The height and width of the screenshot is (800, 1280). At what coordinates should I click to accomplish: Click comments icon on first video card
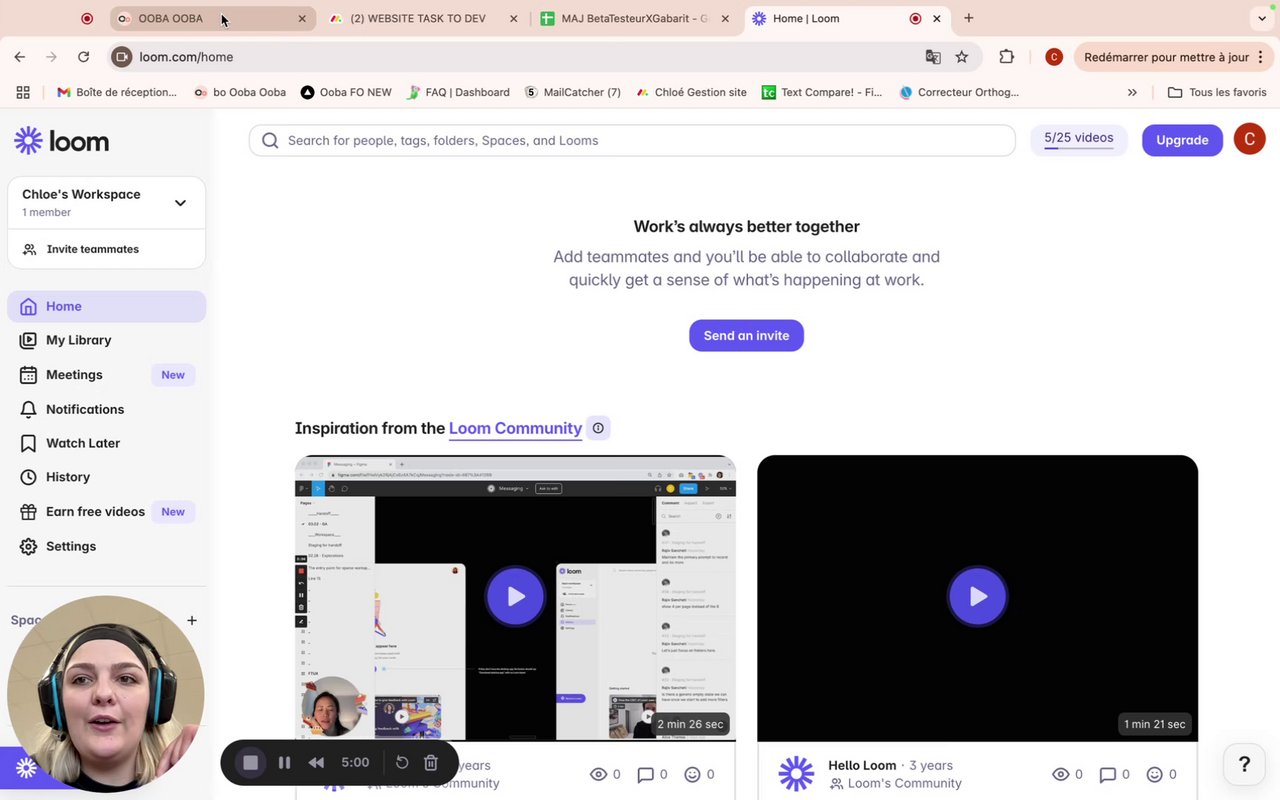point(645,774)
